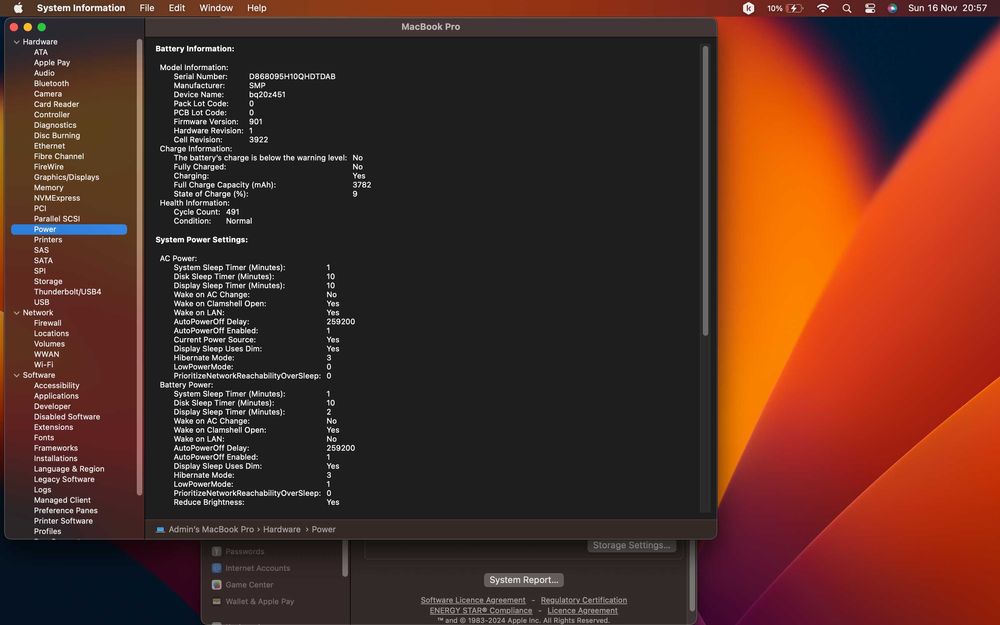
Task: Select Storage in the sidebar
Action: [48, 281]
